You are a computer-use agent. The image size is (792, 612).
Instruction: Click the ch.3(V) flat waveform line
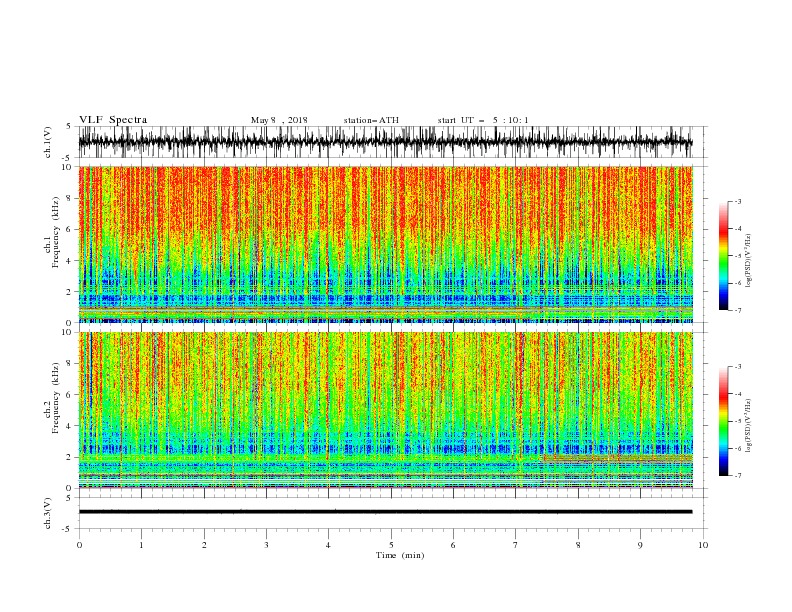pos(385,512)
